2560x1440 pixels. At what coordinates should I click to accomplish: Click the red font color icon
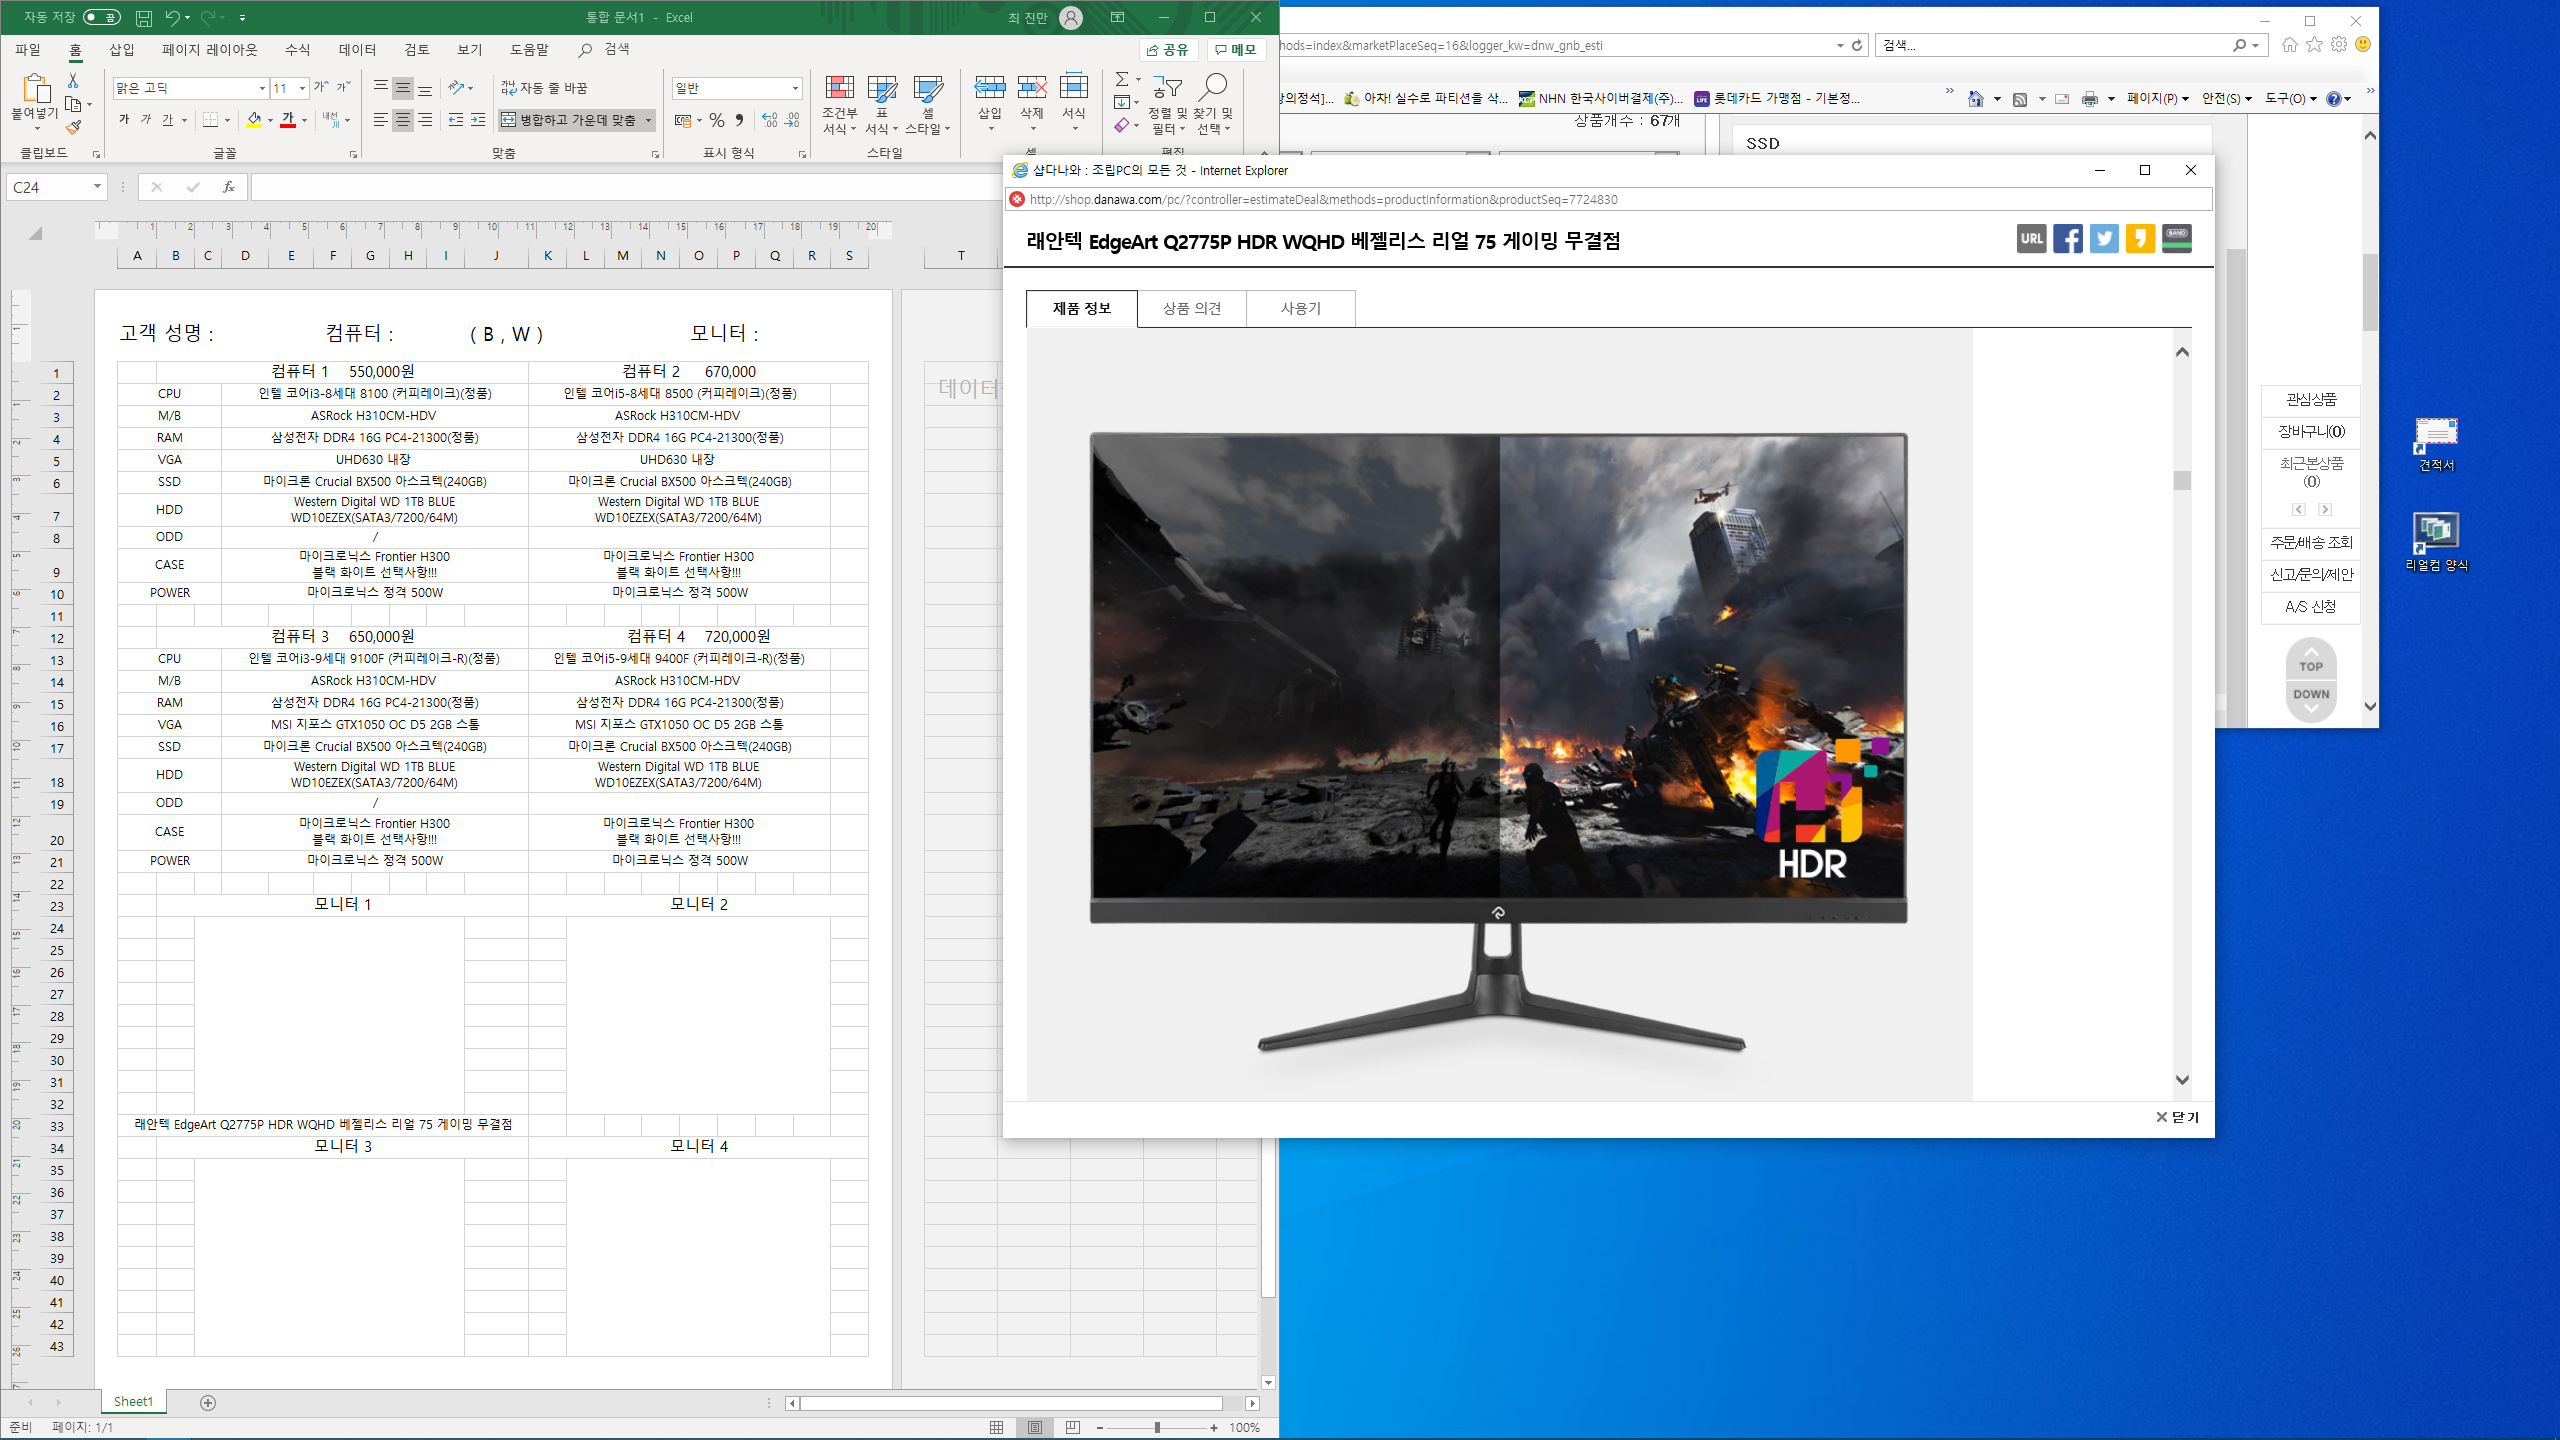coord(288,120)
